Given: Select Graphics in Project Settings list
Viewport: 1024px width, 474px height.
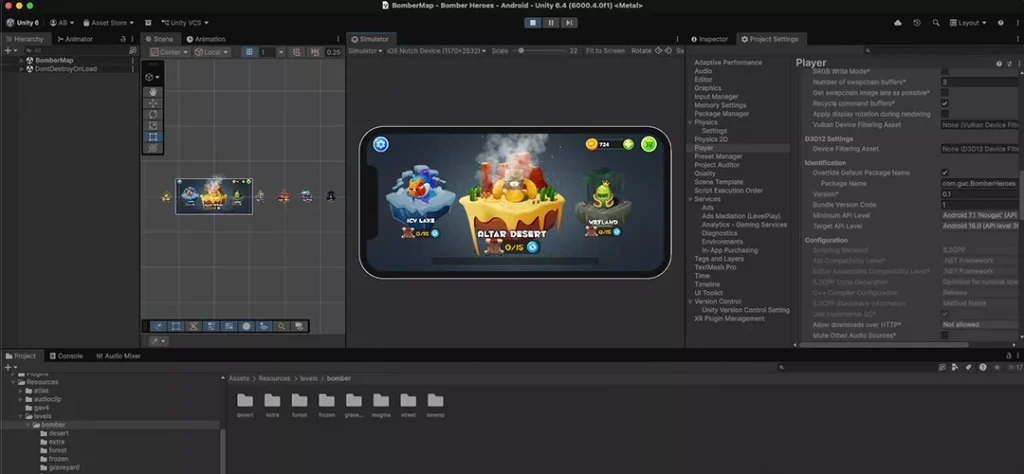Looking at the screenshot, I should click(x=708, y=88).
